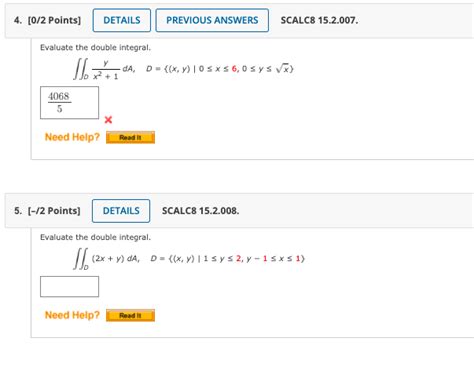Open DETAILS for question 5
The height and width of the screenshot is (367, 474).
[x=121, y=211]
